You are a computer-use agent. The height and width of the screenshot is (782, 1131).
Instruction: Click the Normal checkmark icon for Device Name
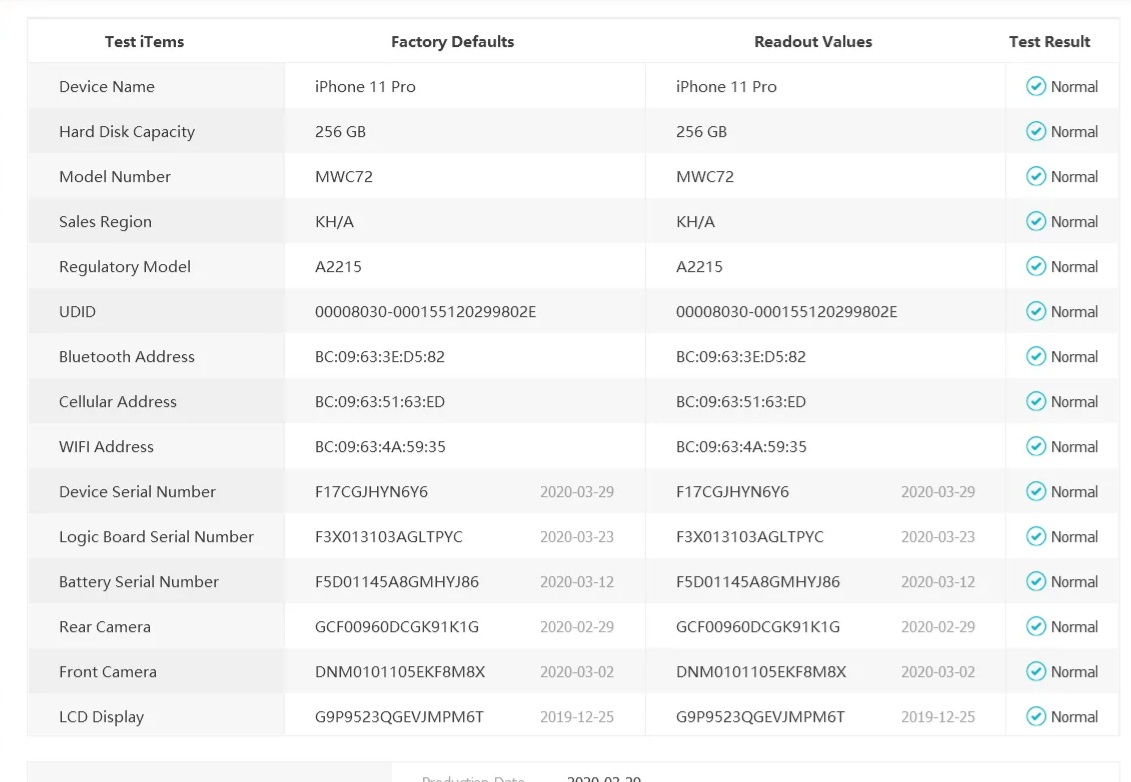[x=1036, y=87]
